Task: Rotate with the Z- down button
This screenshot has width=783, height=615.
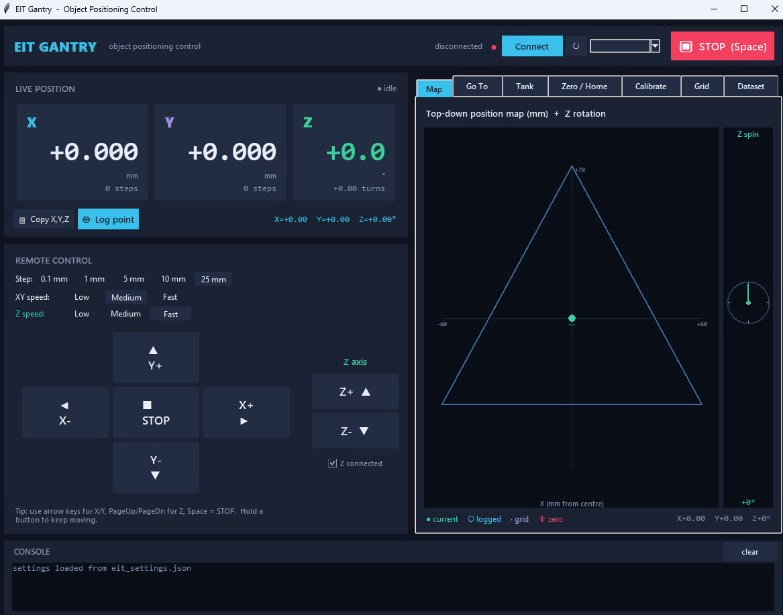Action: (x=355, y=431)
